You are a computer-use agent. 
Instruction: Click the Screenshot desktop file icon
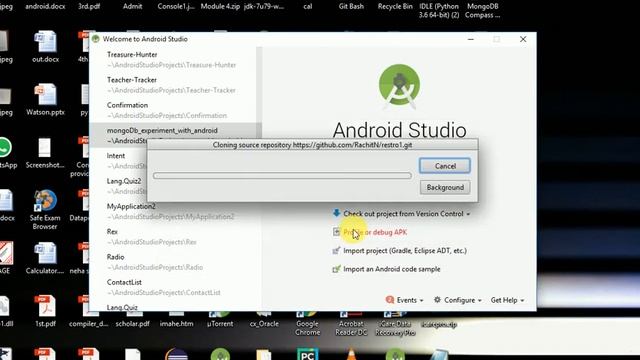tap(45, 148)
